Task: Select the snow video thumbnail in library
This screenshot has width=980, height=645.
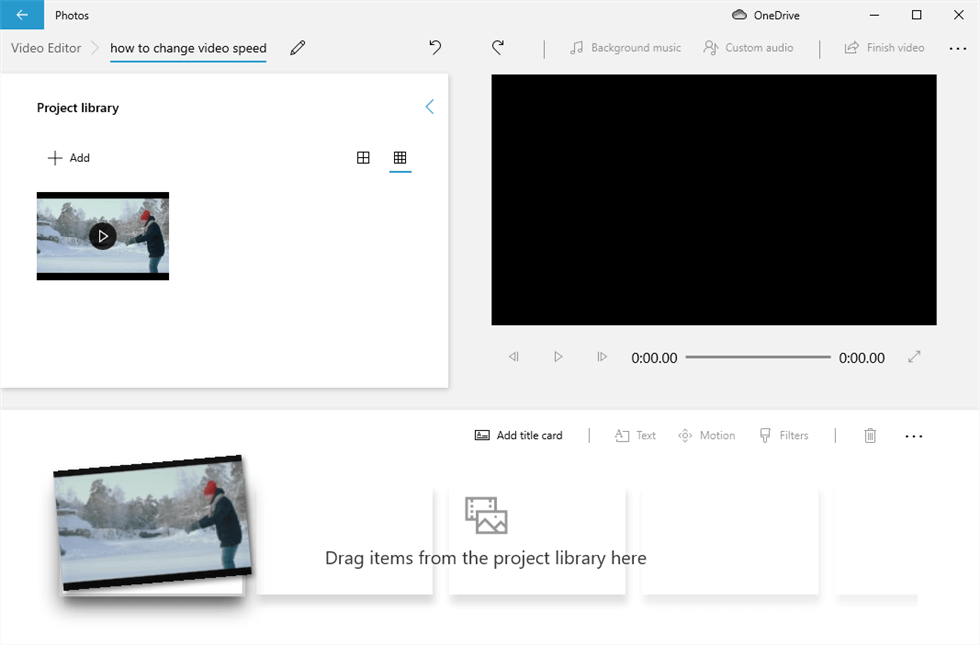Action: click(102, 236)
